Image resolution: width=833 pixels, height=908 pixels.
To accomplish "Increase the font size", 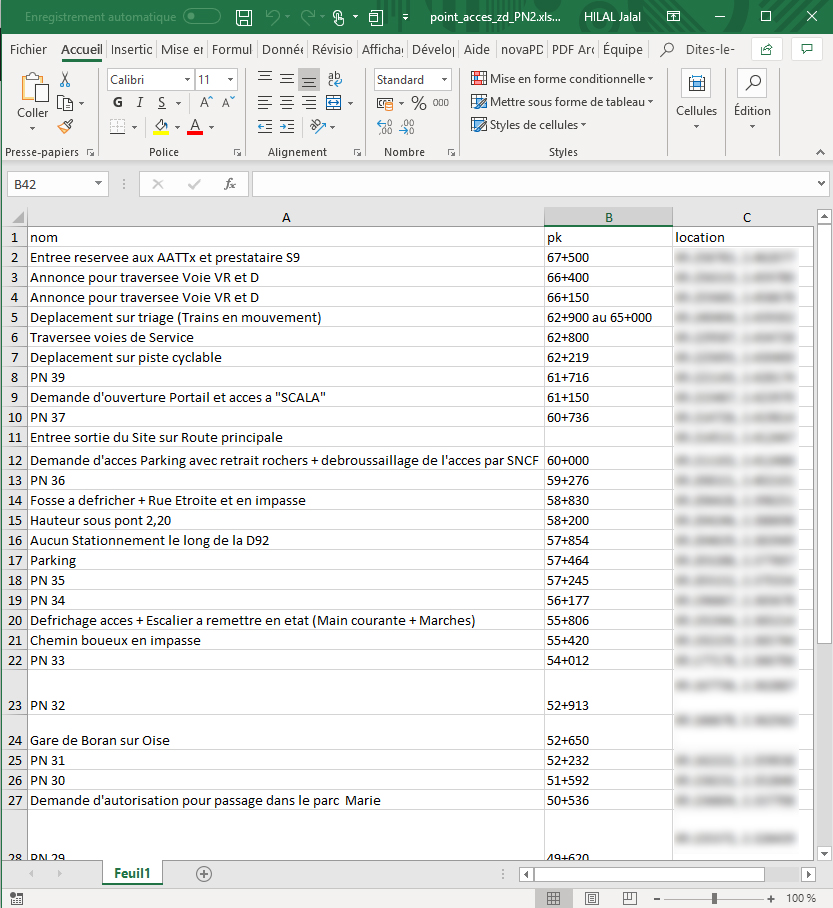I will 206,103.
